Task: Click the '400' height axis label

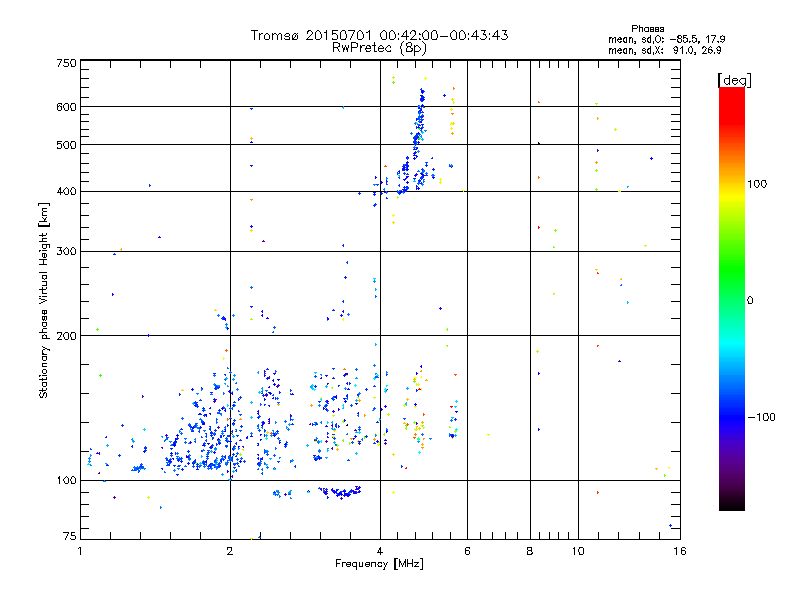Action: 66,192
